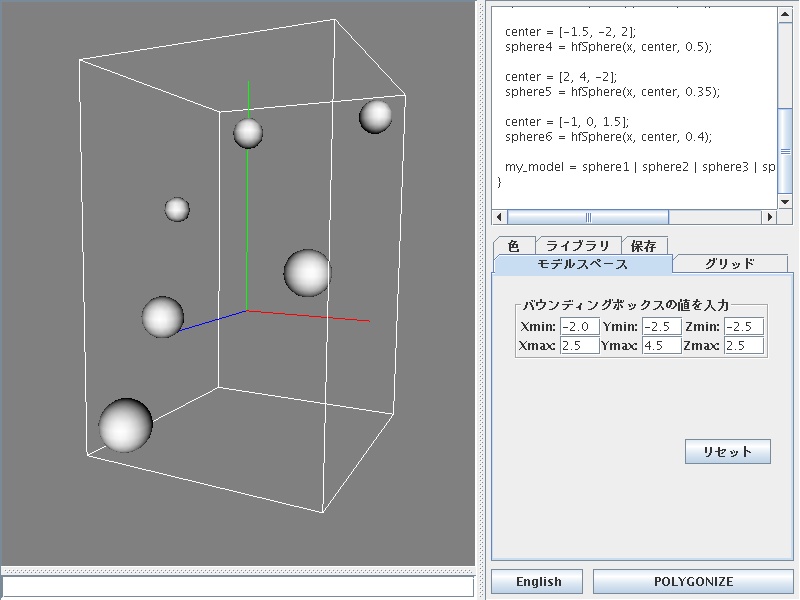Click the red X axis line in viewport

[309, 316]
